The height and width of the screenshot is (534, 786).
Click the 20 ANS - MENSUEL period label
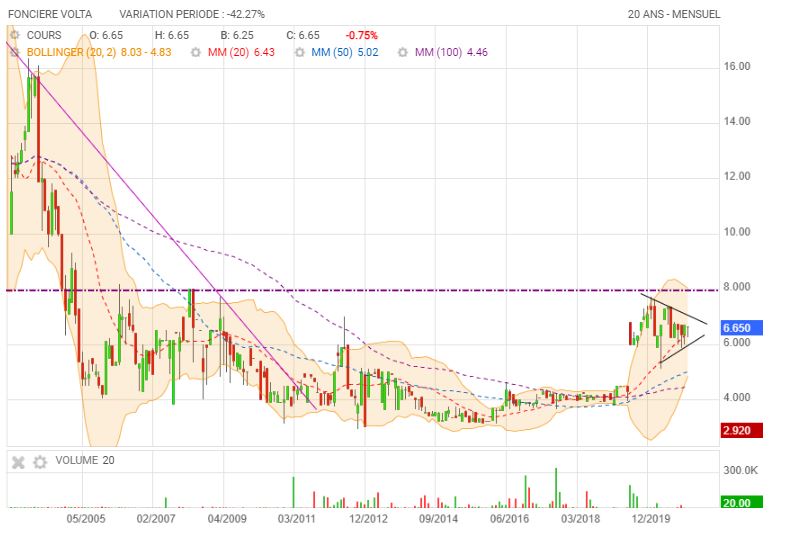pyautogui.click(x=674, y=14)
